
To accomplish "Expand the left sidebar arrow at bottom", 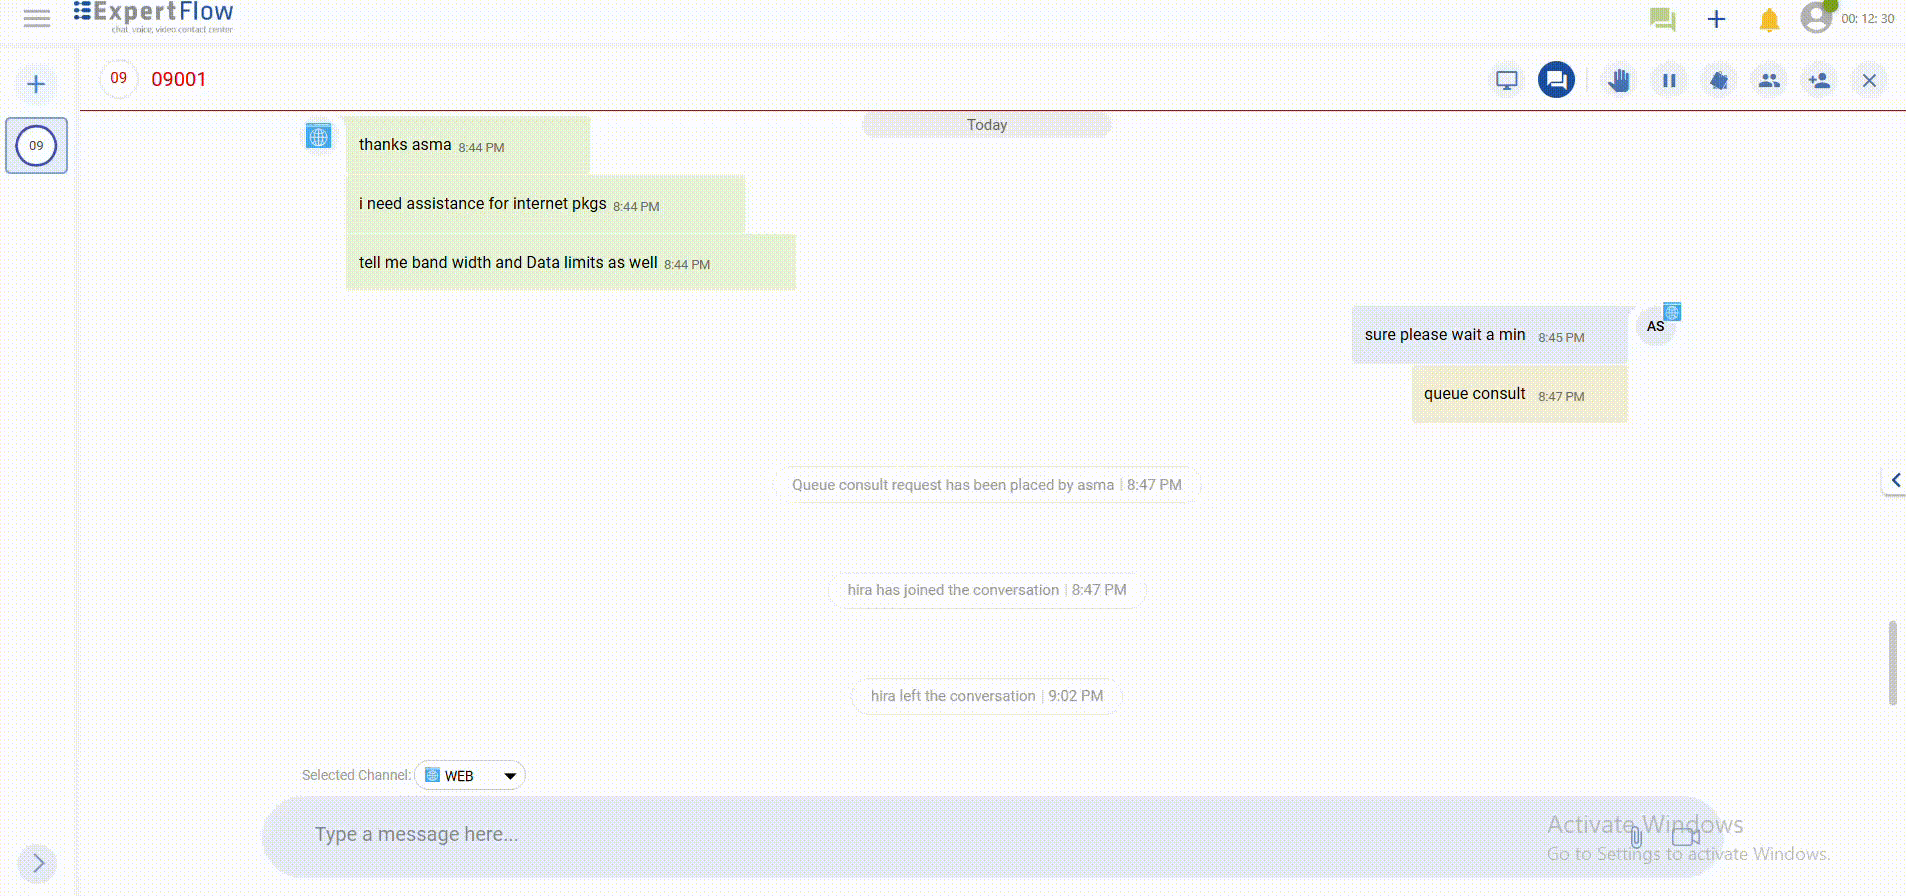I will 38,863.
